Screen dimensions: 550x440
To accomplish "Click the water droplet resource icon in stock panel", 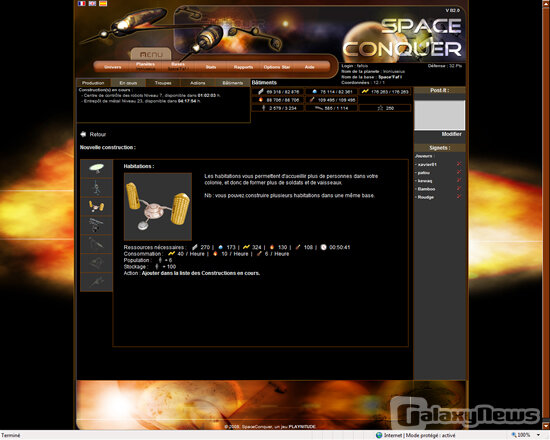I will tap(315, 92).
